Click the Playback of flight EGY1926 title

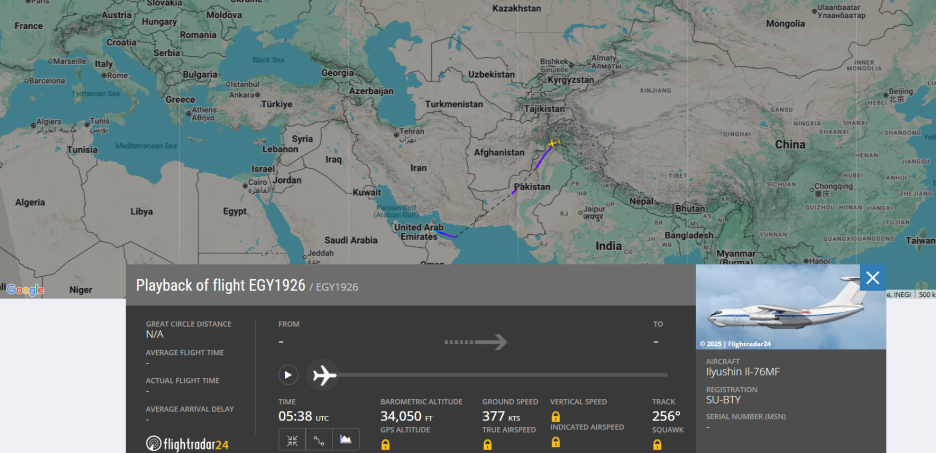[221, 285]
